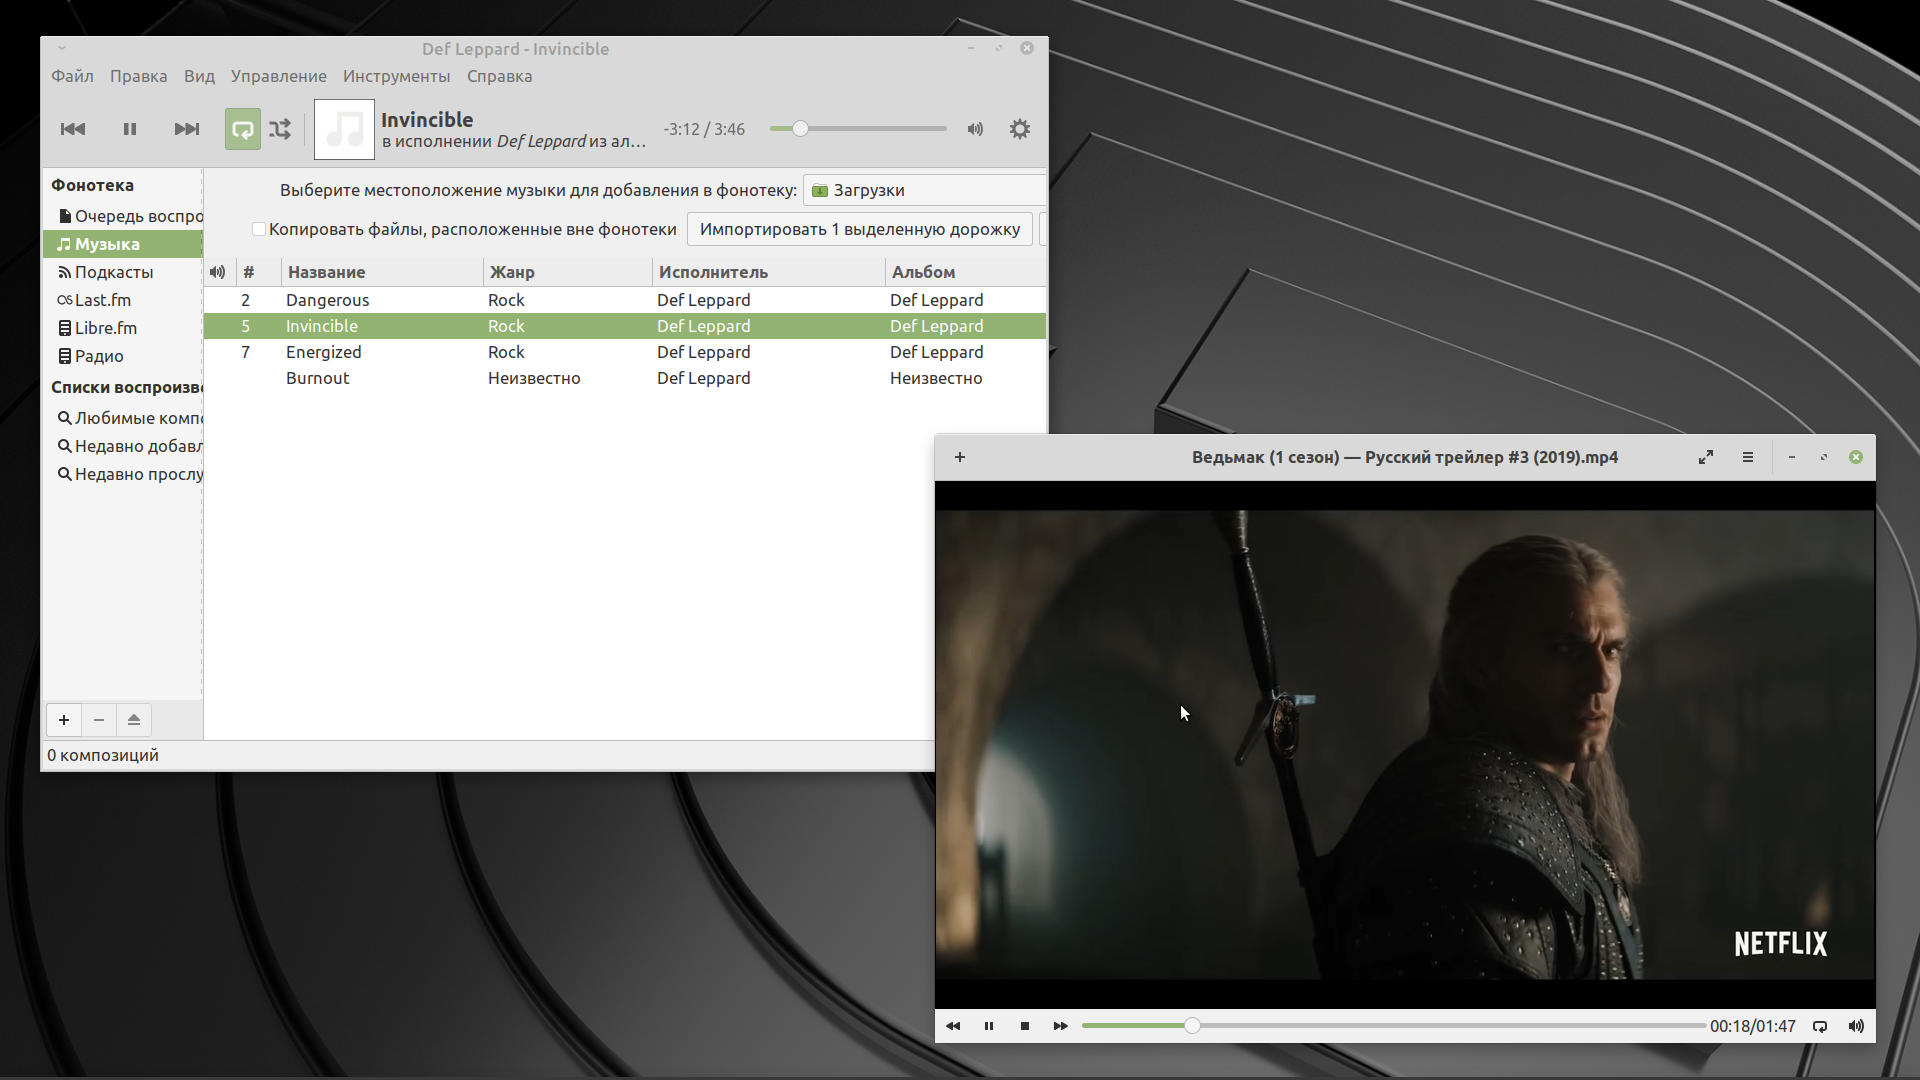Open the Недавно добавленные playlist
The width and height of the screenshot is (1920, 1080).
coord(123,446)
